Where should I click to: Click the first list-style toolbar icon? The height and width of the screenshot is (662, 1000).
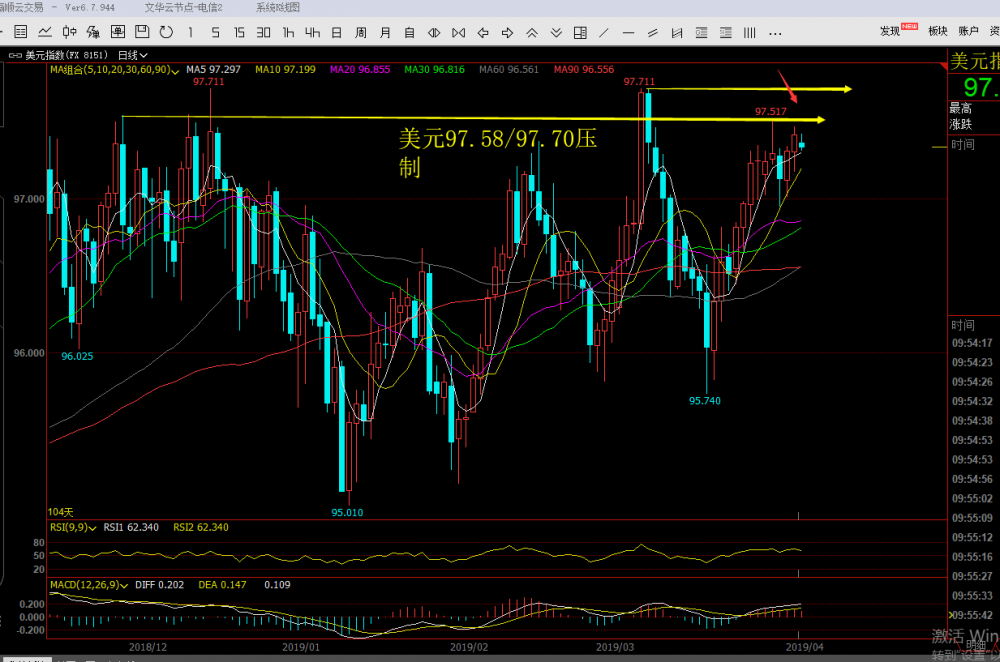tap(702, 33)
